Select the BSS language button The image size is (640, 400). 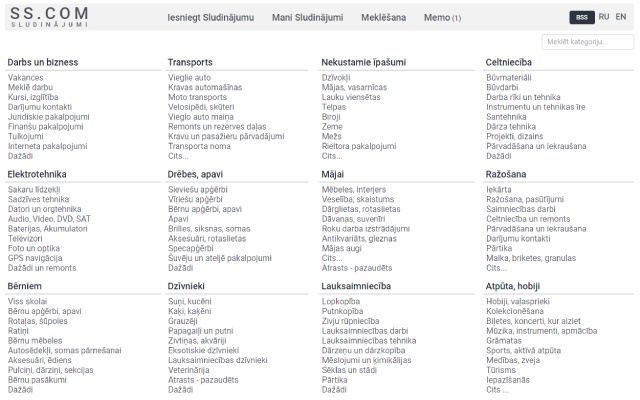pos(581,17)
